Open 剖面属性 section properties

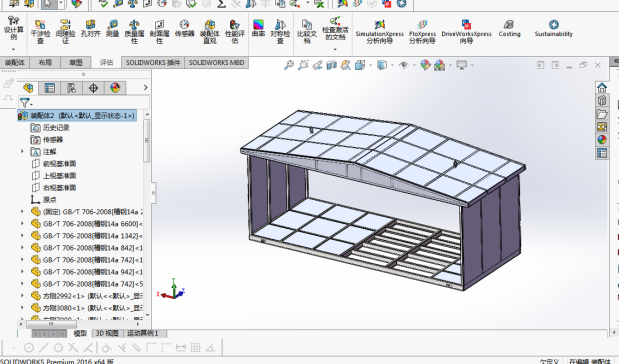[159, 32]
